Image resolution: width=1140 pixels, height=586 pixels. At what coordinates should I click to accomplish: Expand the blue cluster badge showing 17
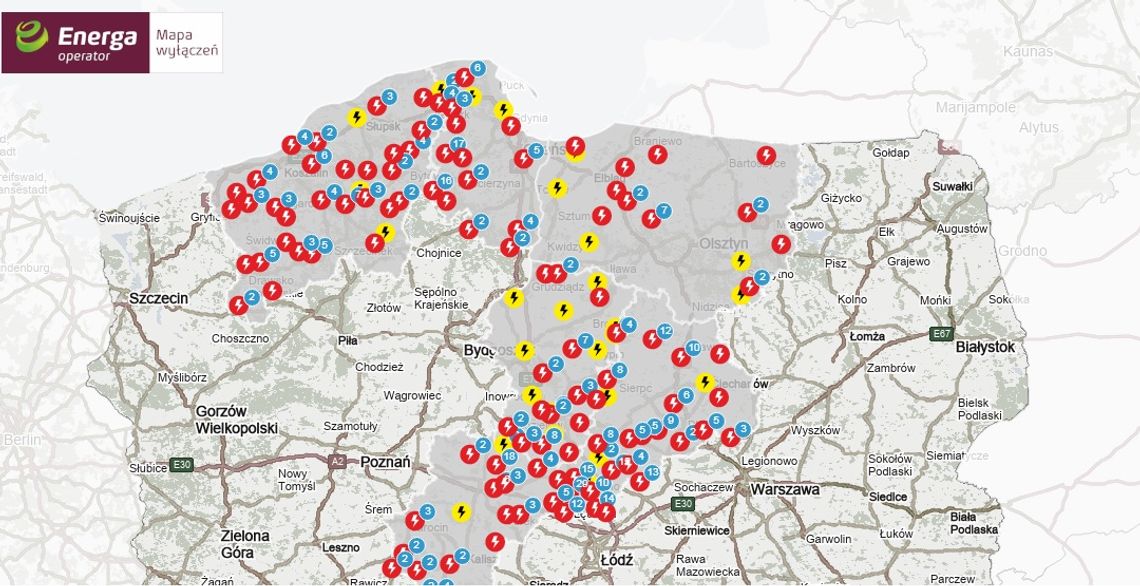click(x=459, y=144)
